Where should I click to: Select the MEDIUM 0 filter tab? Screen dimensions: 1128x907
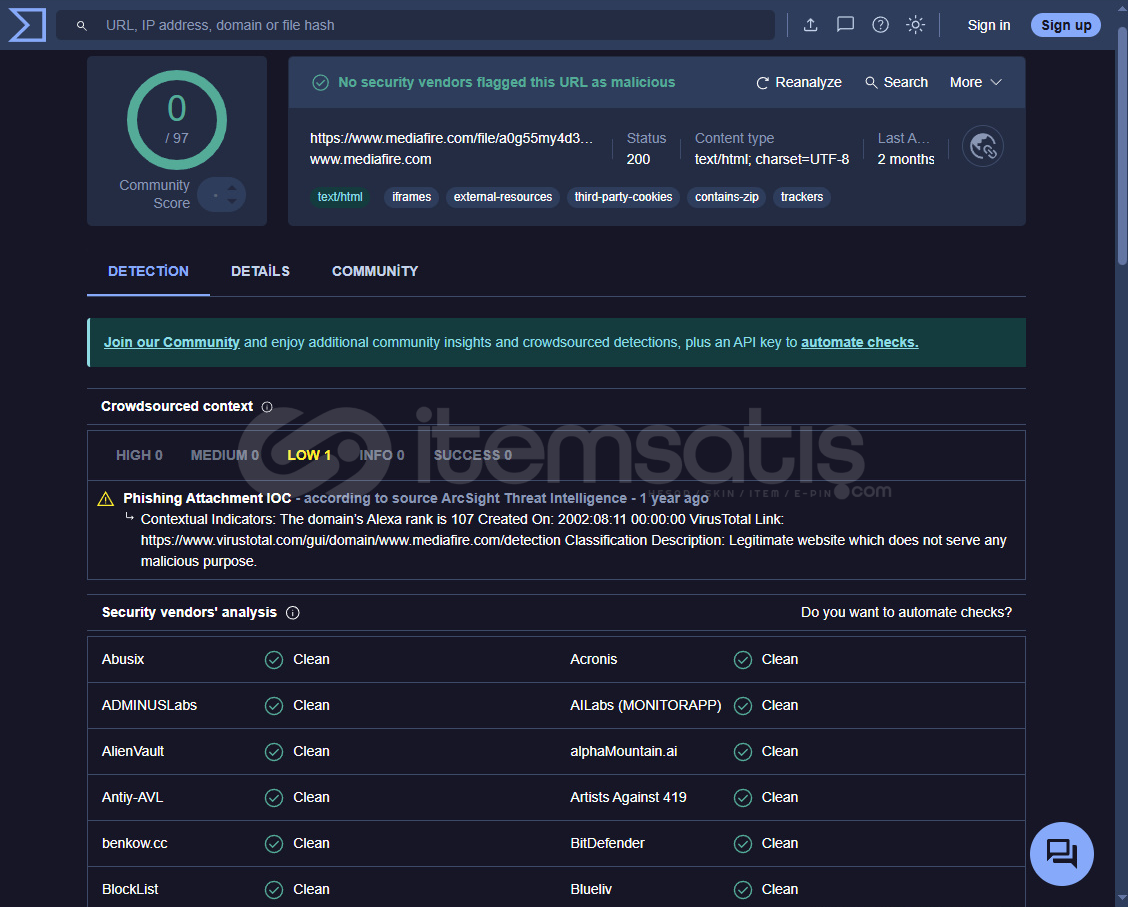click(x=224, y=455)
